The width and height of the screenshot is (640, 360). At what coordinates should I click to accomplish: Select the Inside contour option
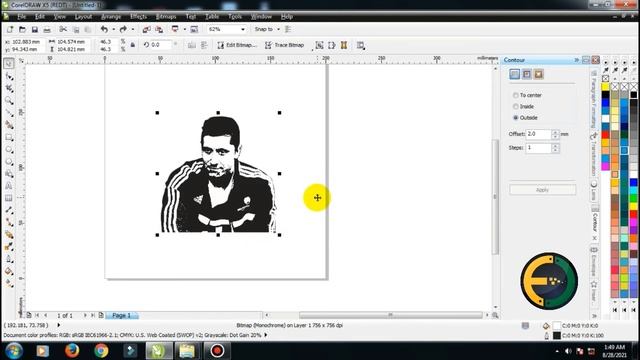(x=523, y=107)
